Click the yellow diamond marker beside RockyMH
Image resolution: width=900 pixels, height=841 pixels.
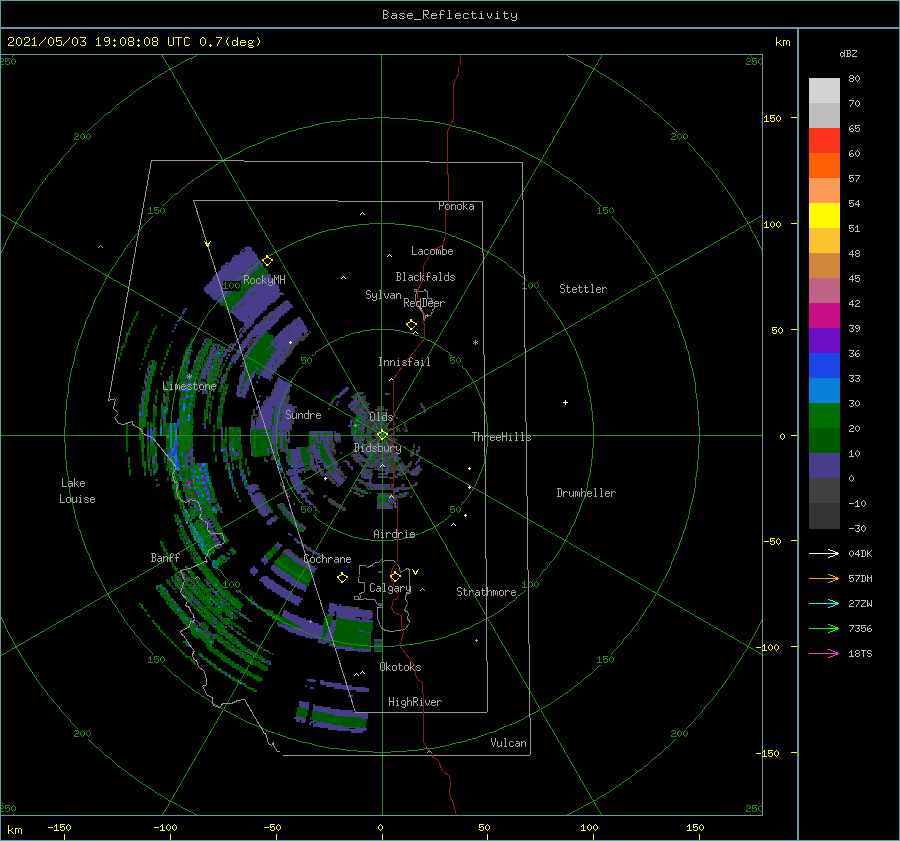267,261
